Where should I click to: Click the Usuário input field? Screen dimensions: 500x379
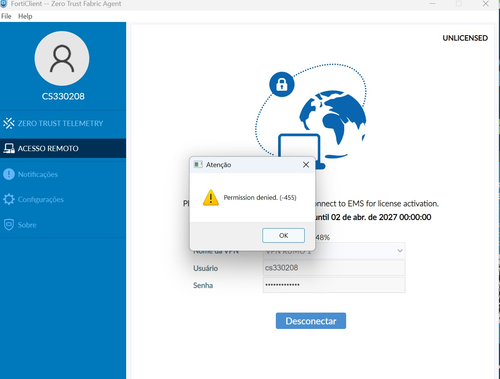[334, 268]
